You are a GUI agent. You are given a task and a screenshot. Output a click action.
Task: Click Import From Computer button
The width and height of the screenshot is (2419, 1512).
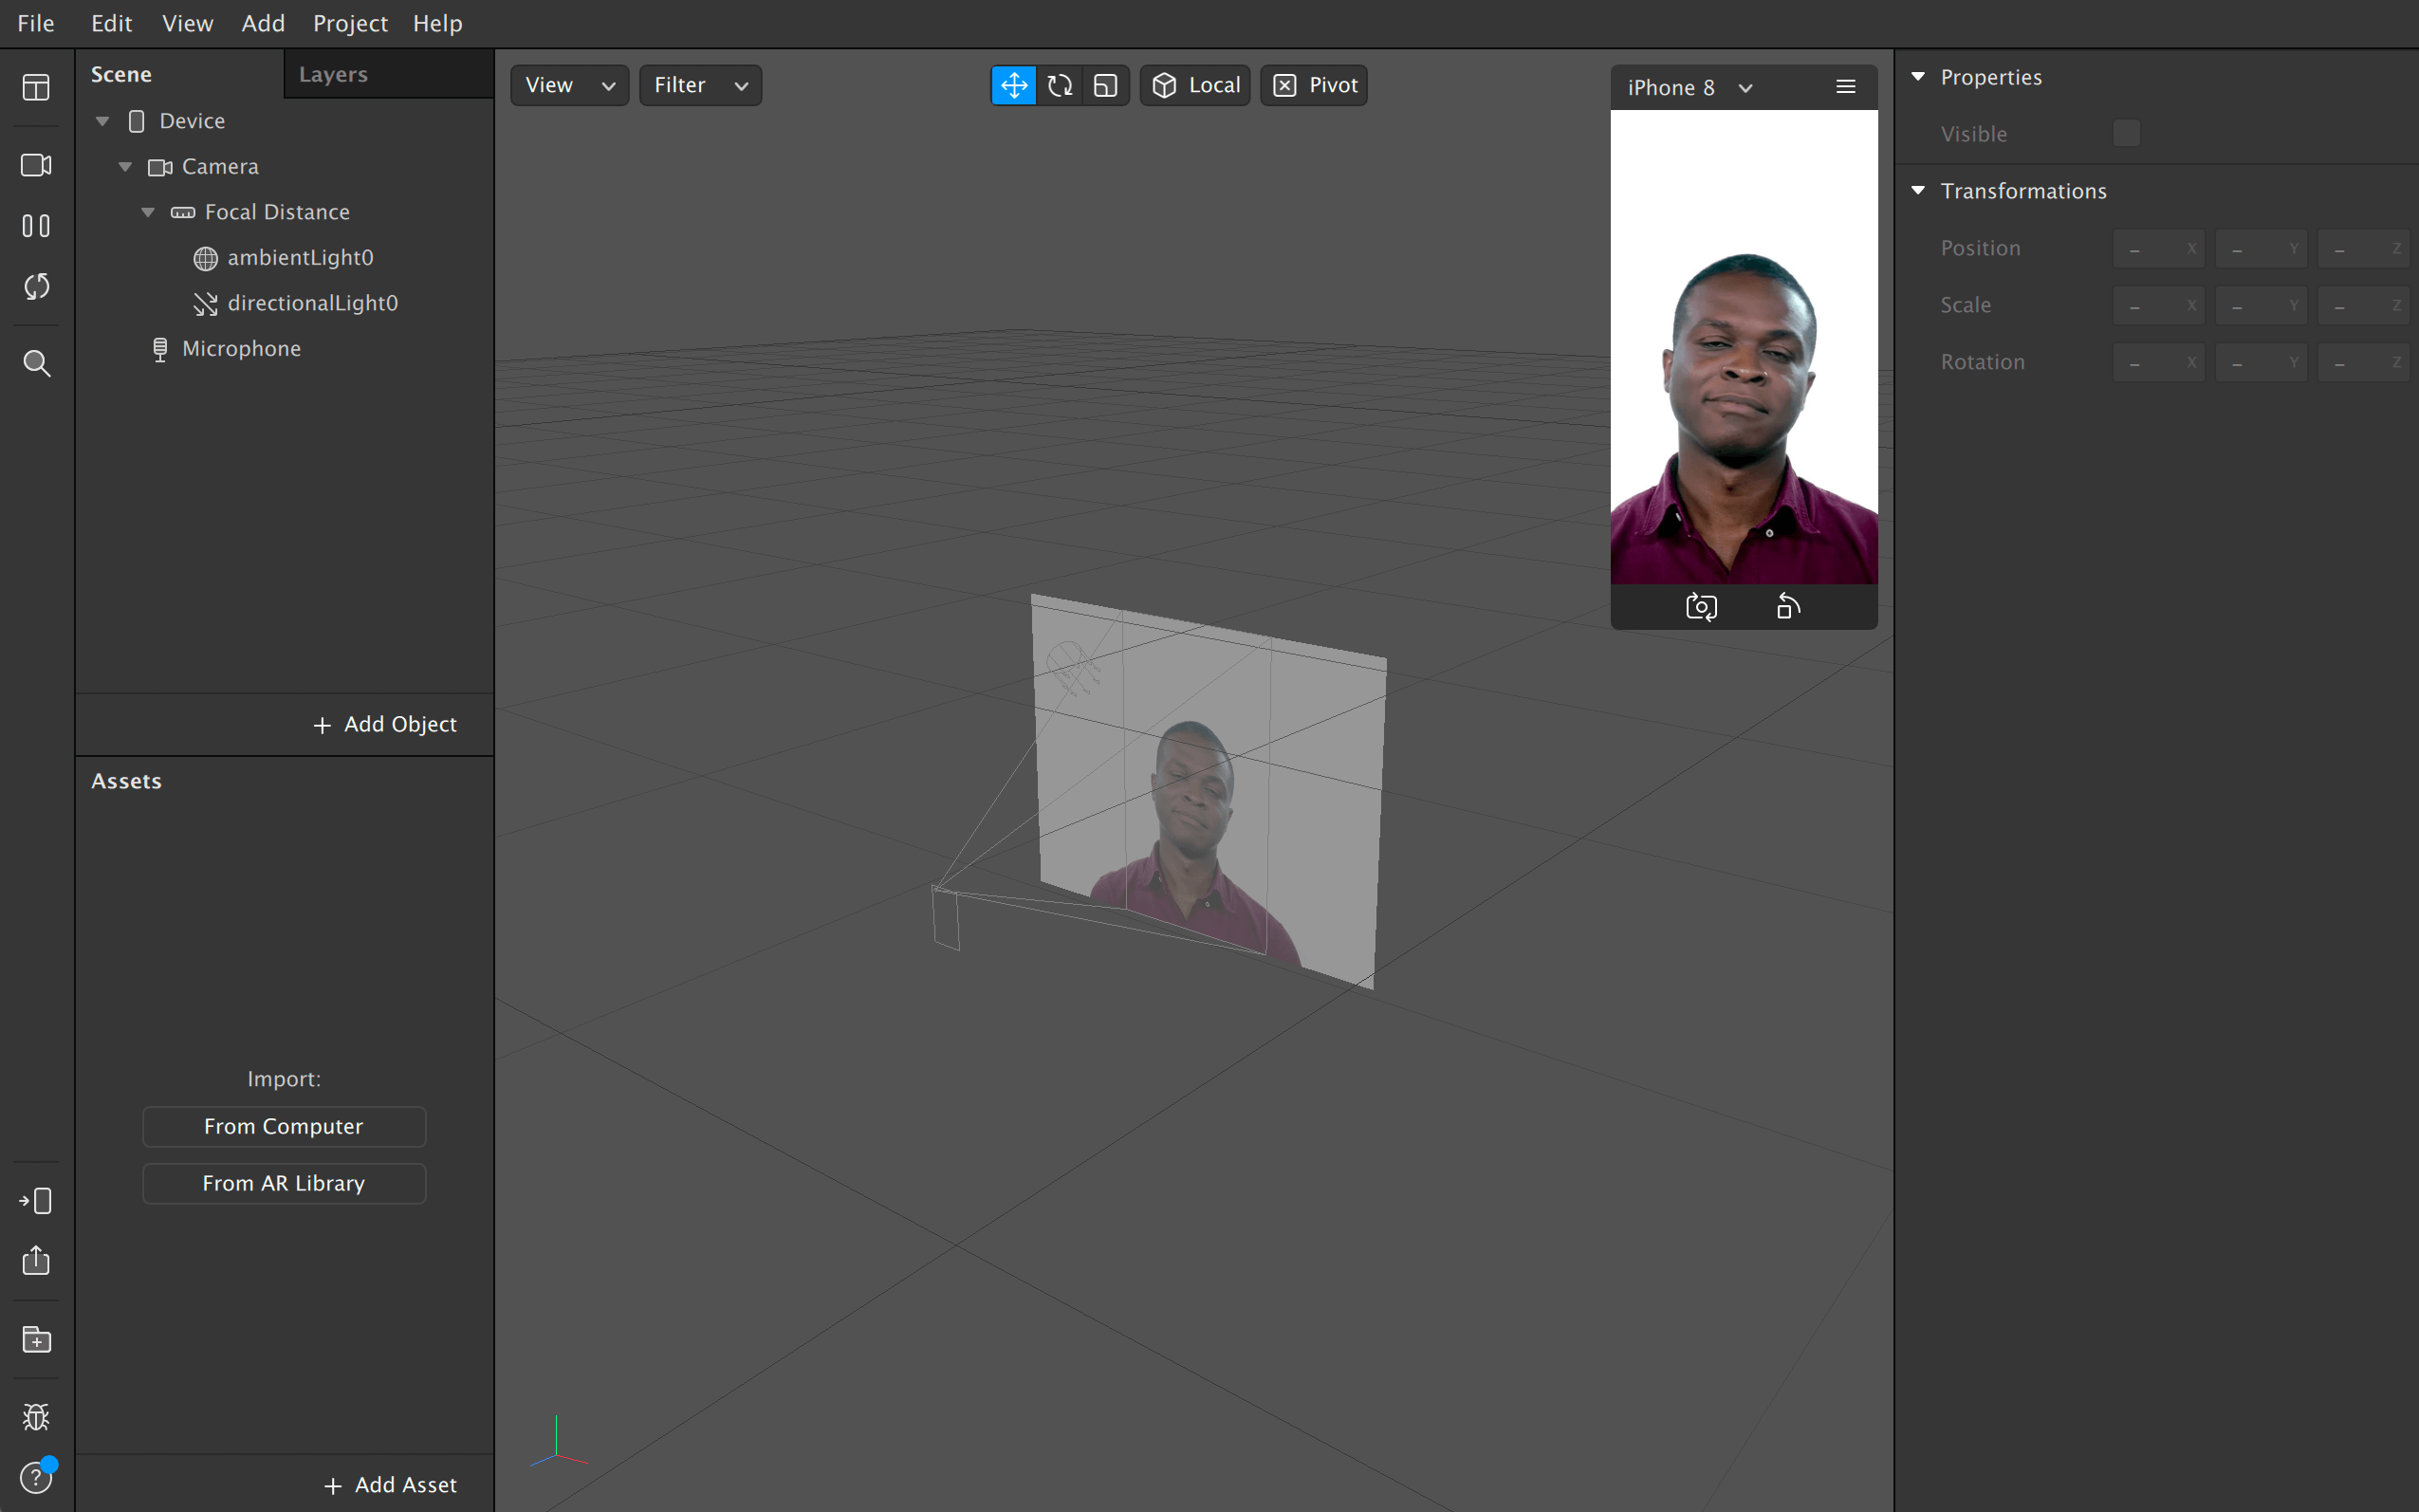(x=284, y=1125)
